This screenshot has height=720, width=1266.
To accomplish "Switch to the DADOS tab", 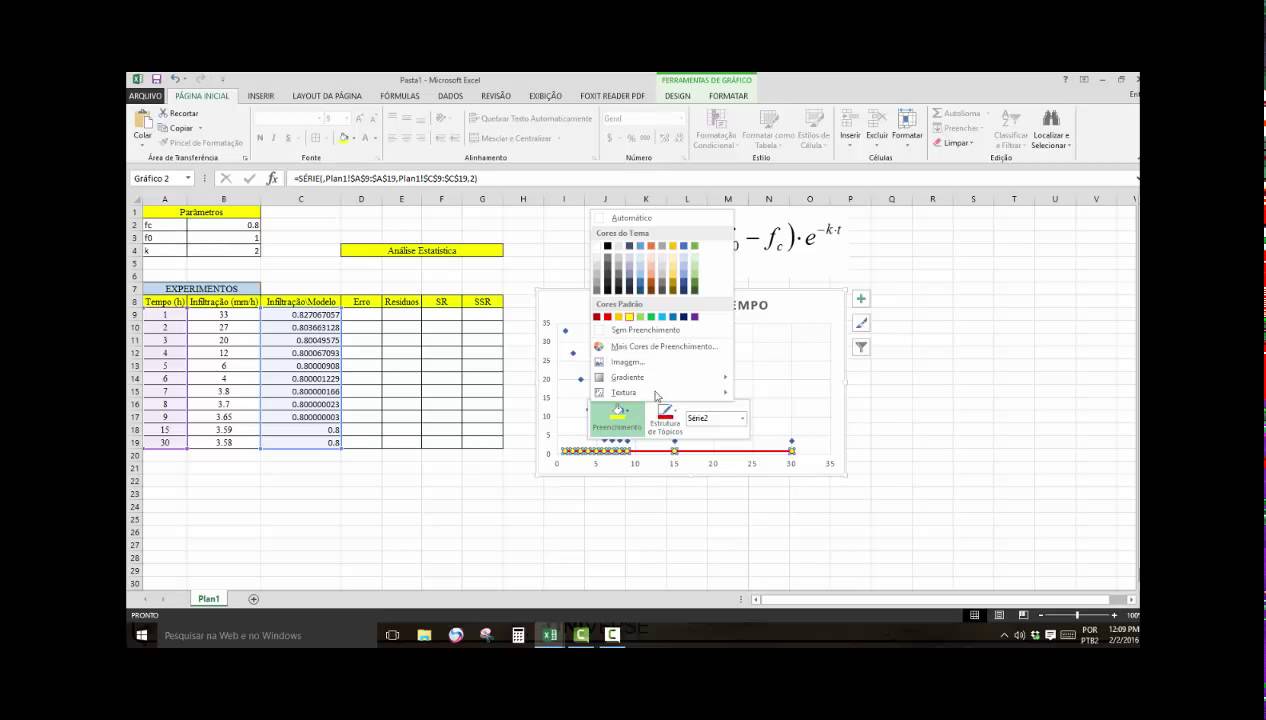I will (x=450, y=96).
